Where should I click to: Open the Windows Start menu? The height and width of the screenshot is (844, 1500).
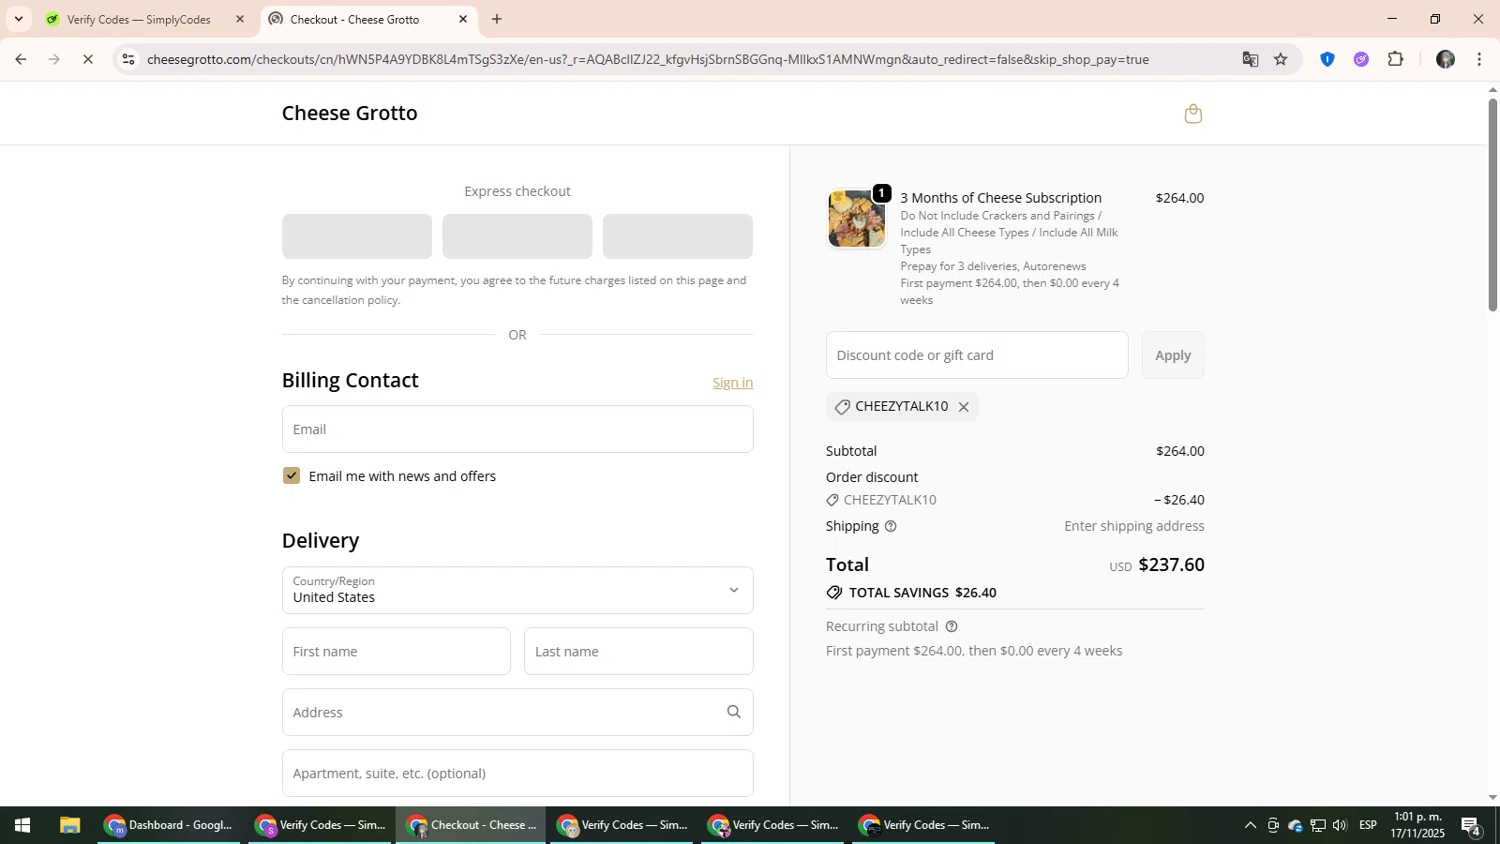pyautogui.click(x=22, y=825)
